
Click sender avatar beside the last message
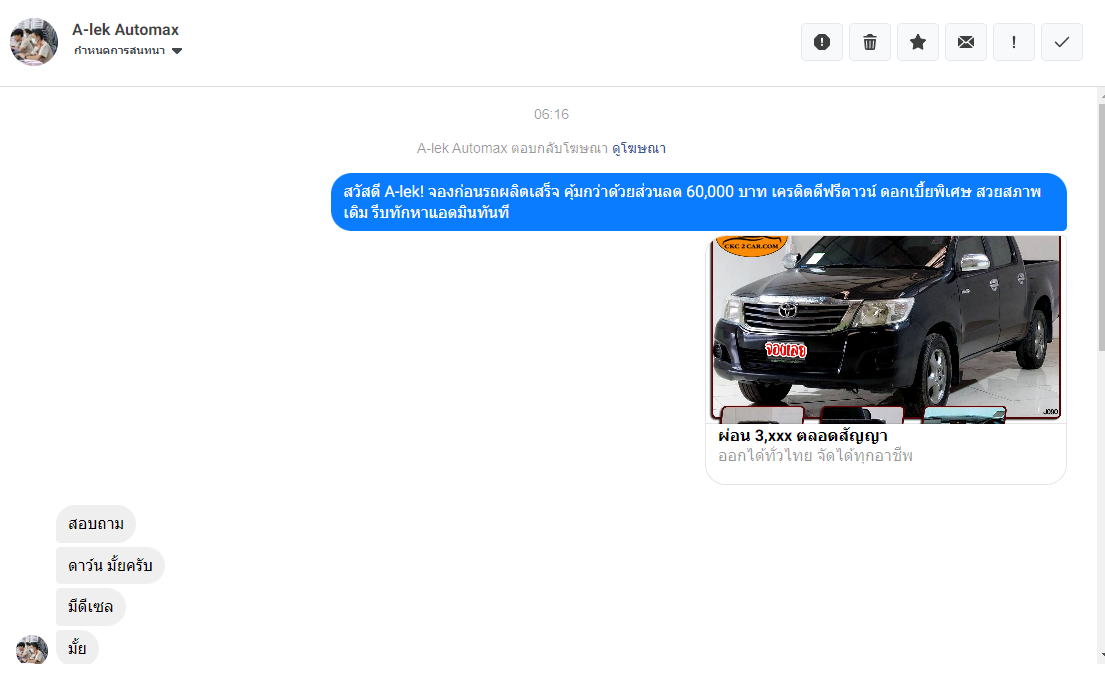pos(32,649)
